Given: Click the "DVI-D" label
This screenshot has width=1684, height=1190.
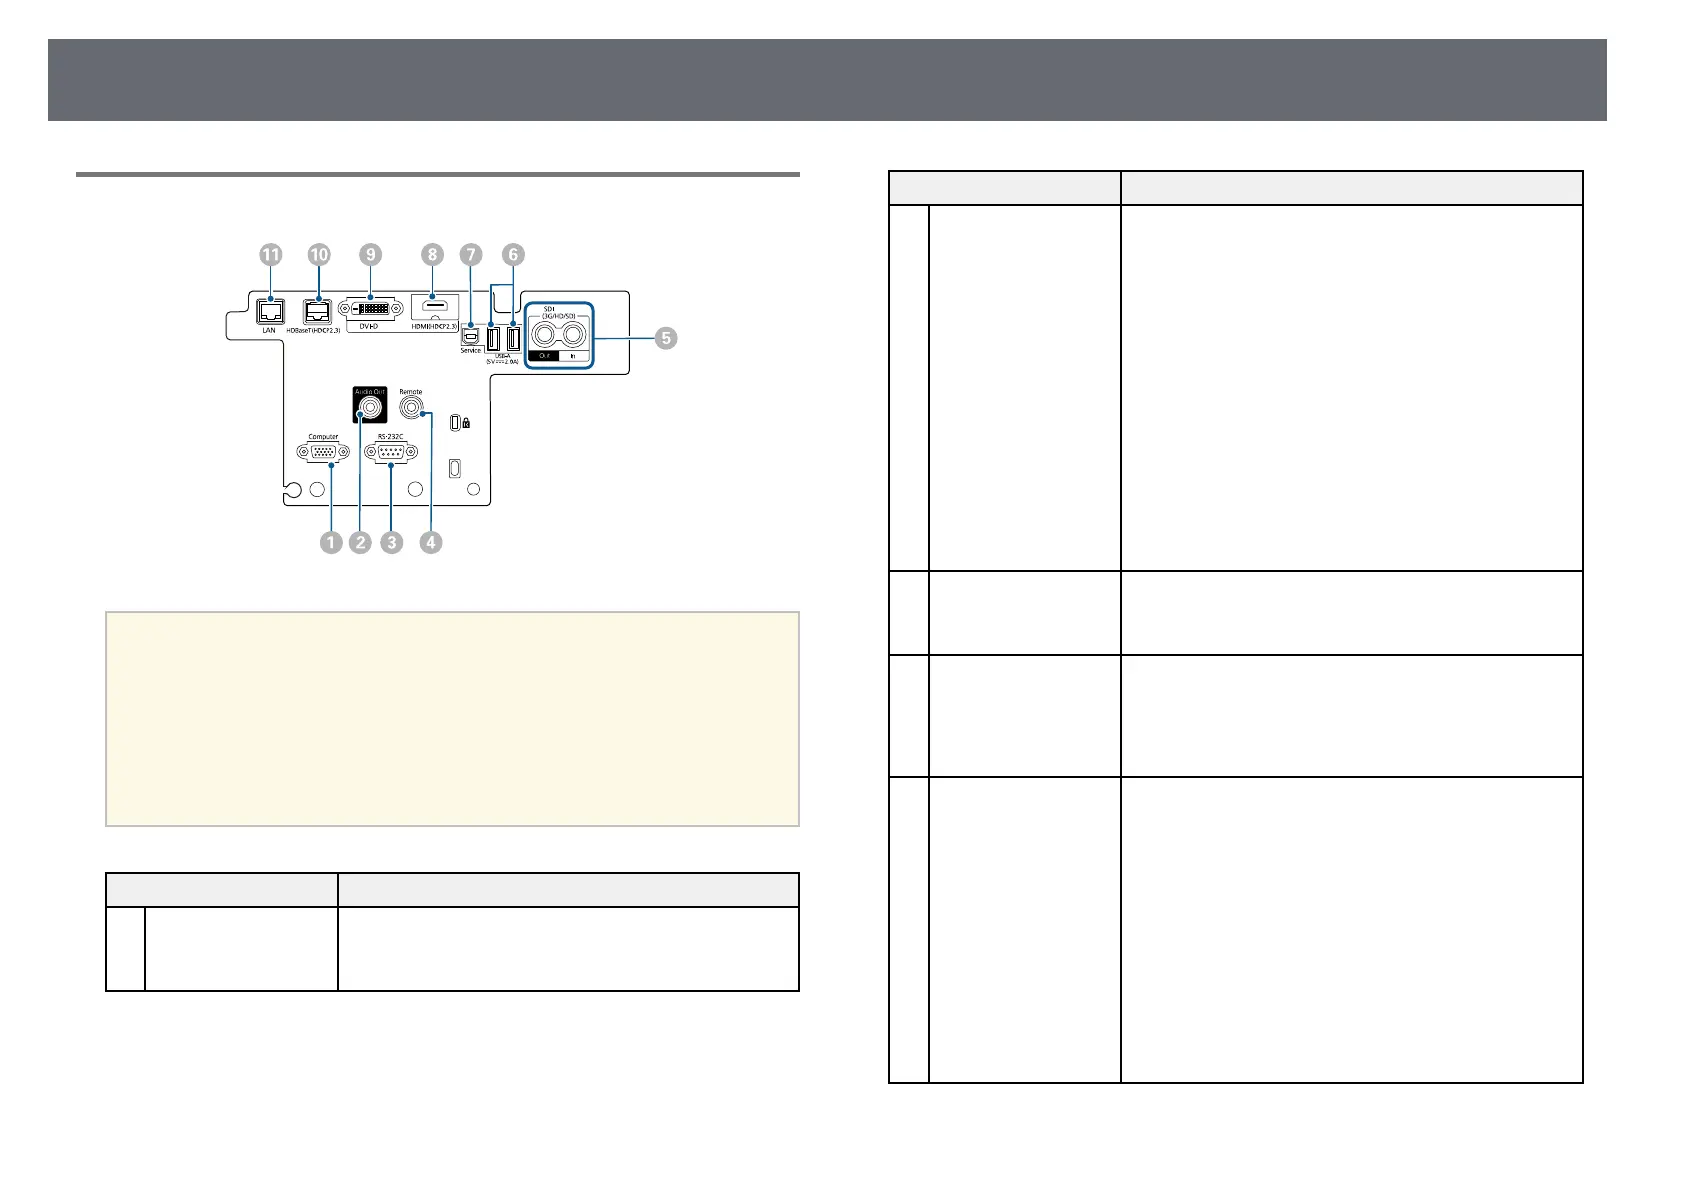Looking at the screenshot, I should pos(369,327).
